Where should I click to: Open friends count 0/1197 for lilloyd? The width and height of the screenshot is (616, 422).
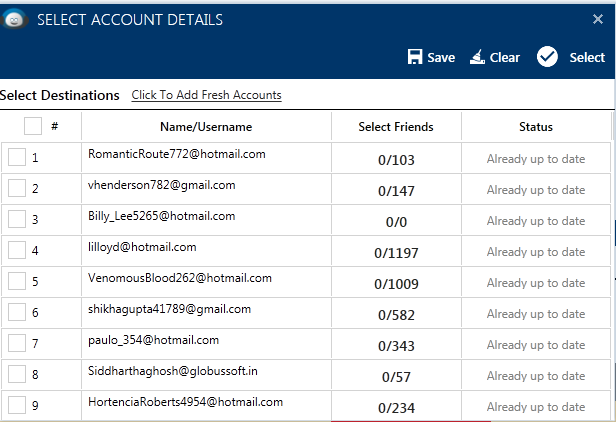(x=396, y=253)
